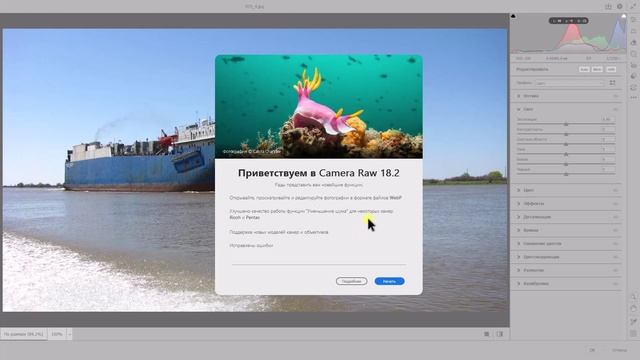Collapse the Свет panel
The height and width of the screenshot is (360, 640).
[x=519, y=109]
